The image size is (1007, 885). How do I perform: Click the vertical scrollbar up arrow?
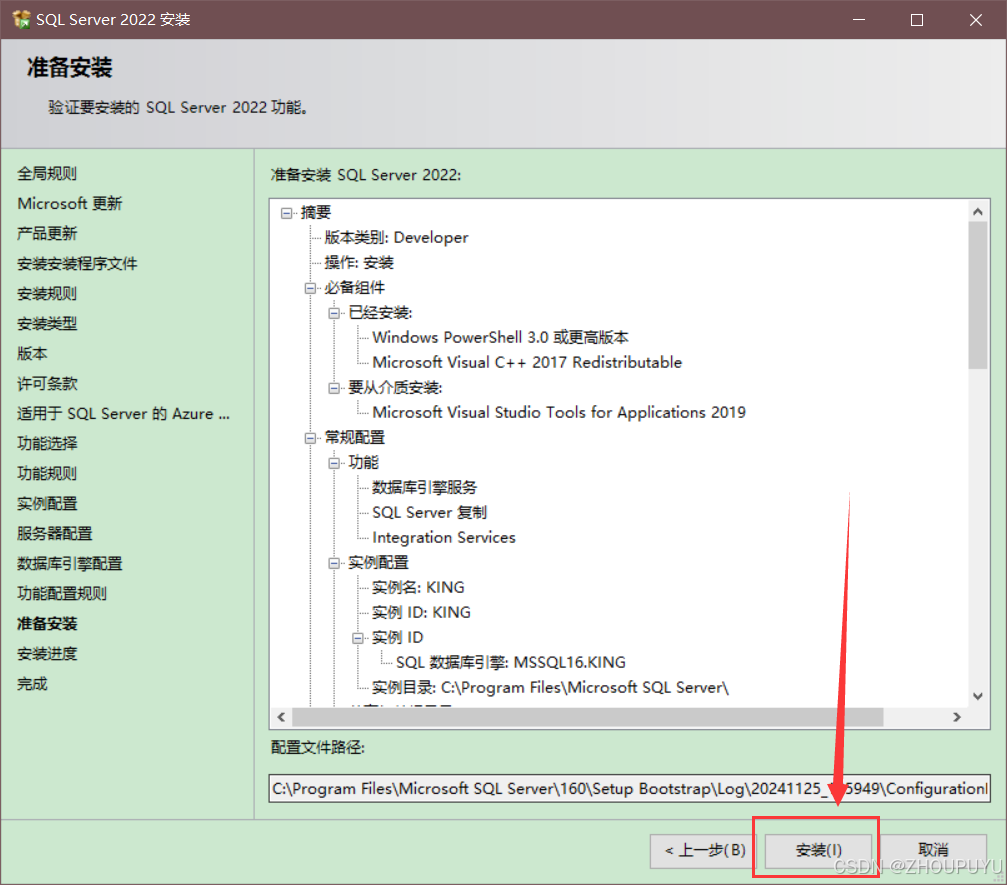pos(977,211)
